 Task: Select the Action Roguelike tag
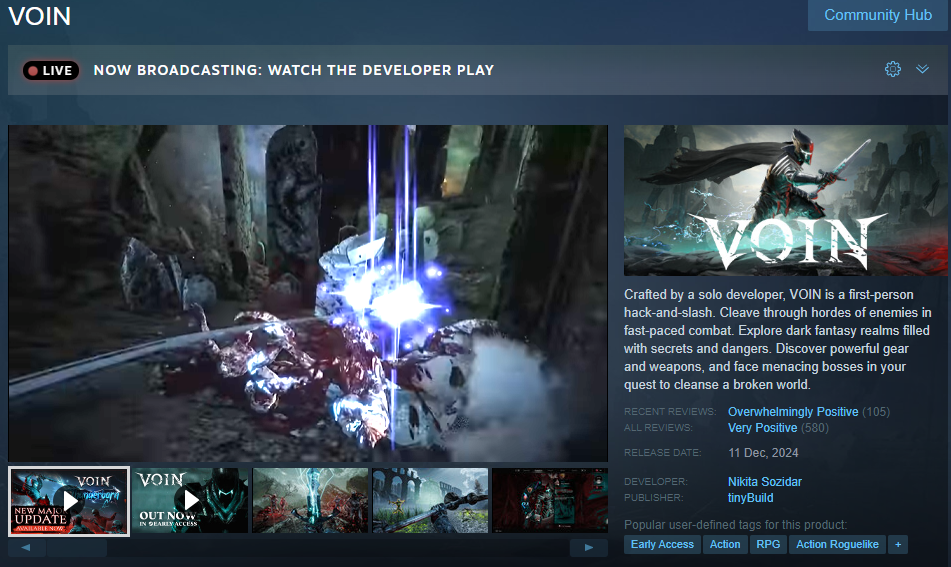point(837,545)
